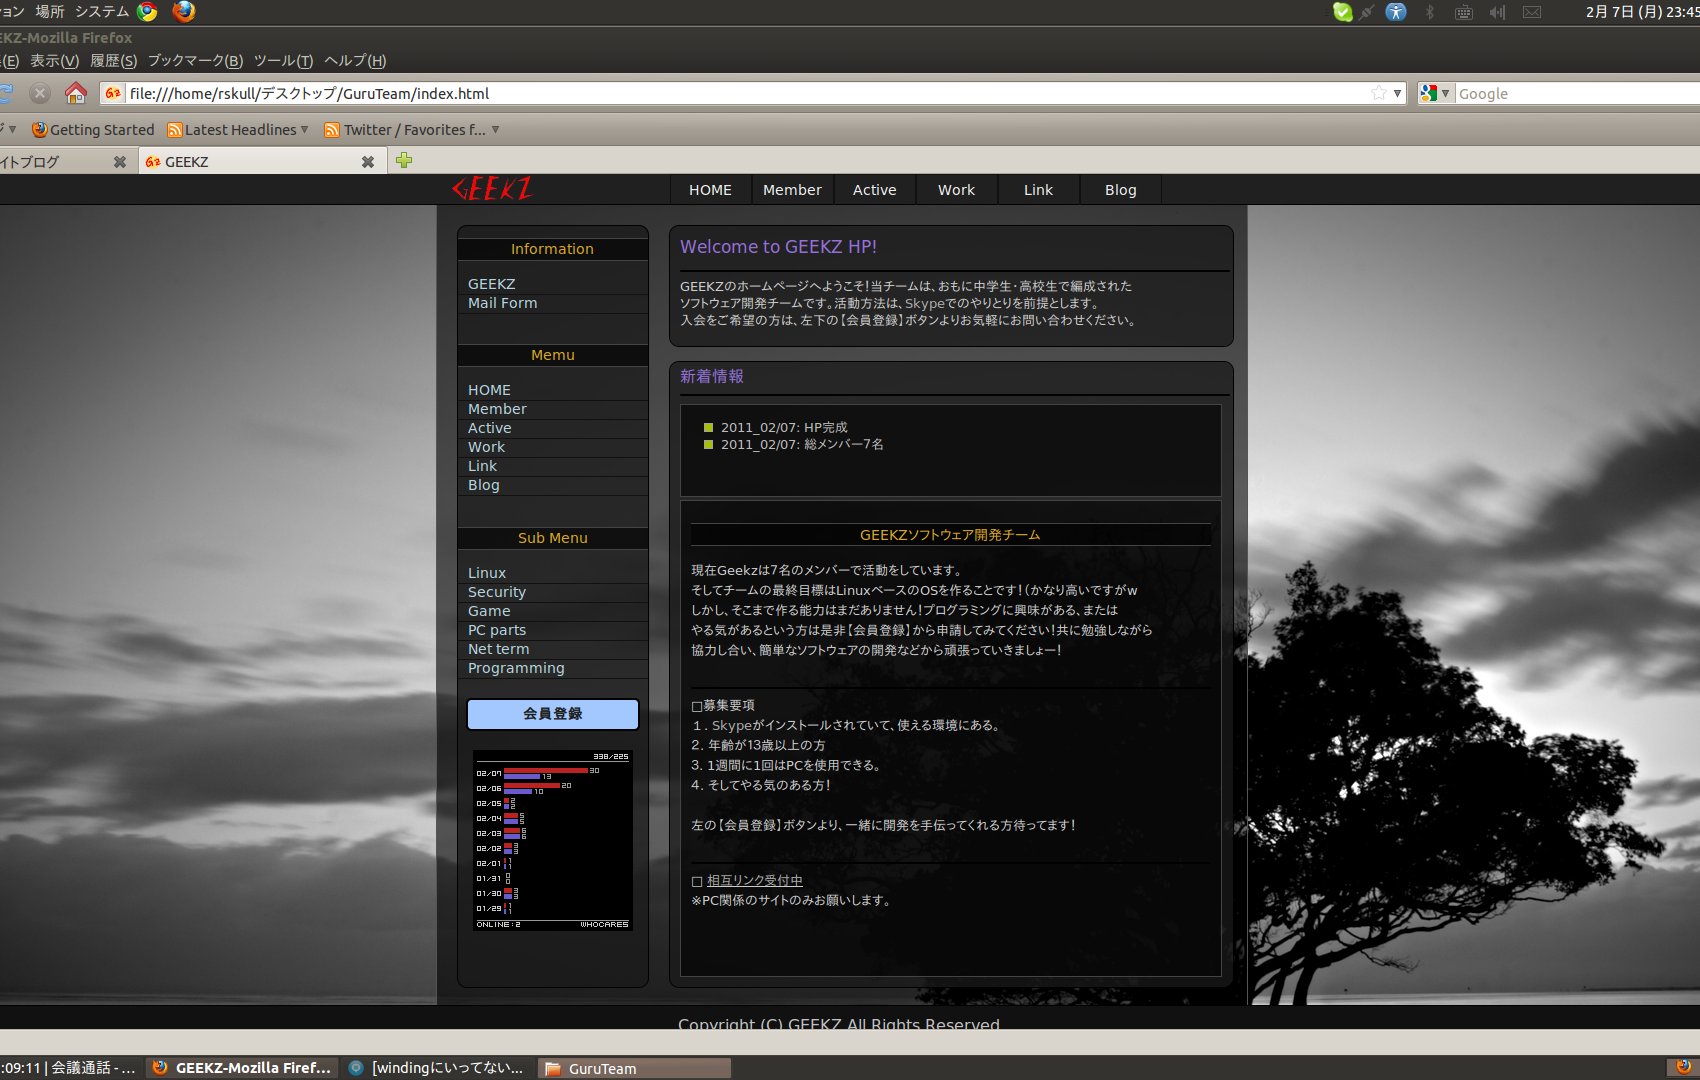Open the ブックマーク(B) menu
1700x1080 pixels.
(x=196, y=61)
